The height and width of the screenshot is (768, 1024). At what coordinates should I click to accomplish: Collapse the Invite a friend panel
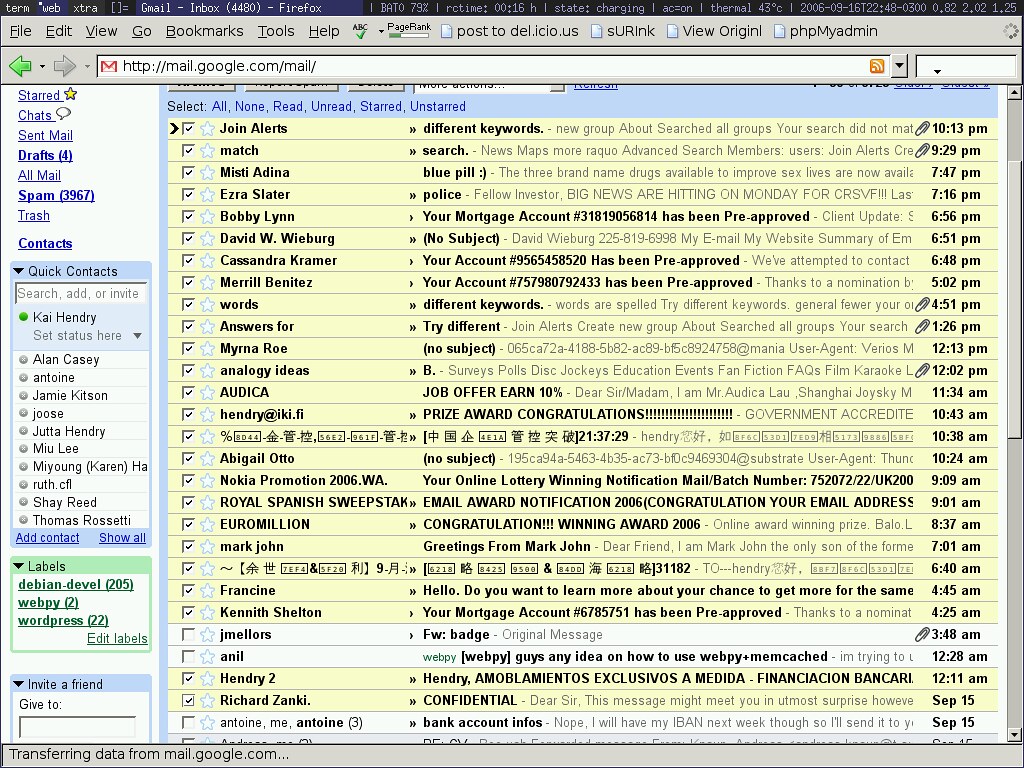click(x=18, y=684)
